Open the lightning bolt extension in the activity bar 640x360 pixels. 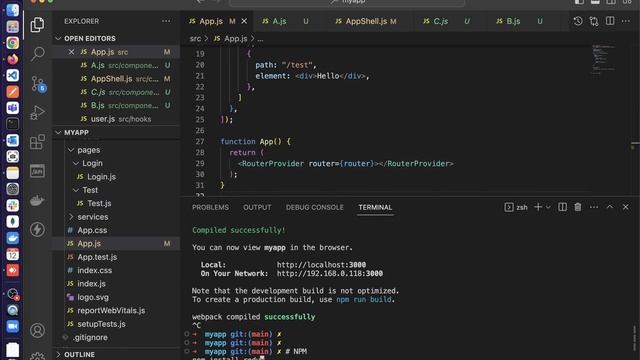(37, 229)
